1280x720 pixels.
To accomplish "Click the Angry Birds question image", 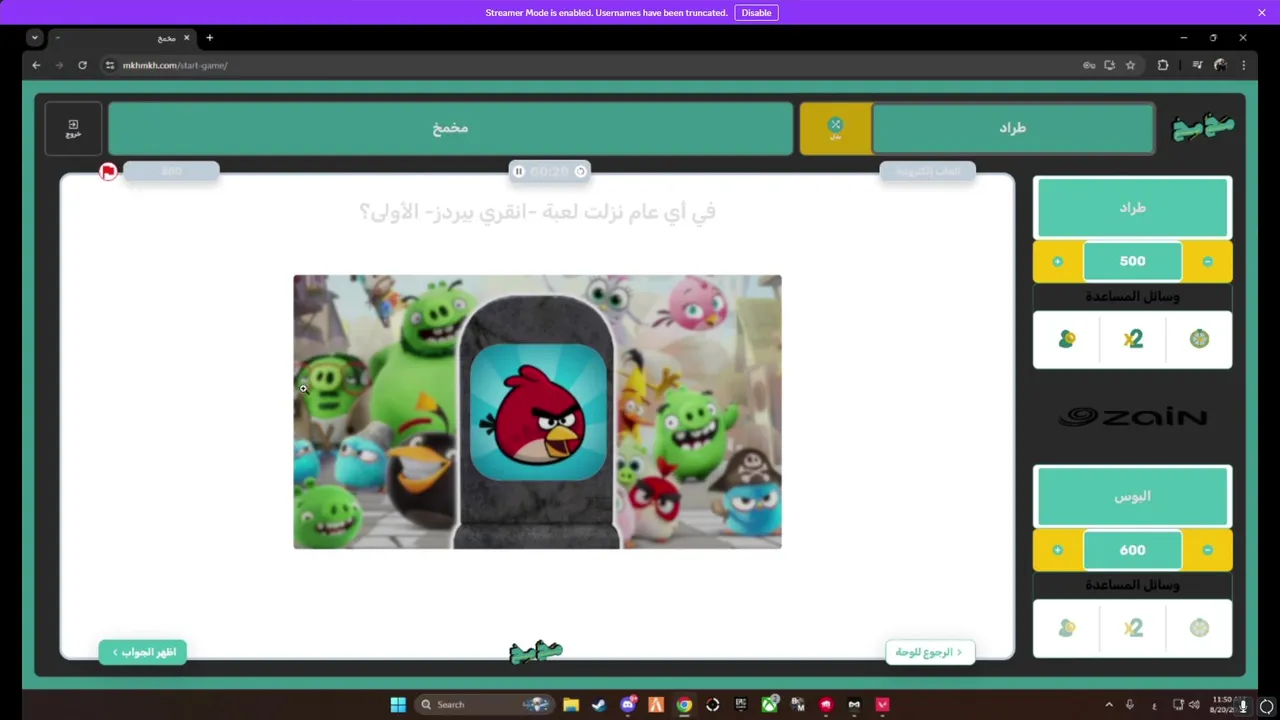I will (537, 412).
